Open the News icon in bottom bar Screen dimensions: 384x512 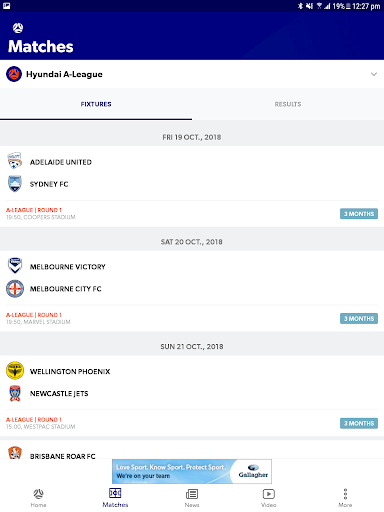(x=192, y=494)
